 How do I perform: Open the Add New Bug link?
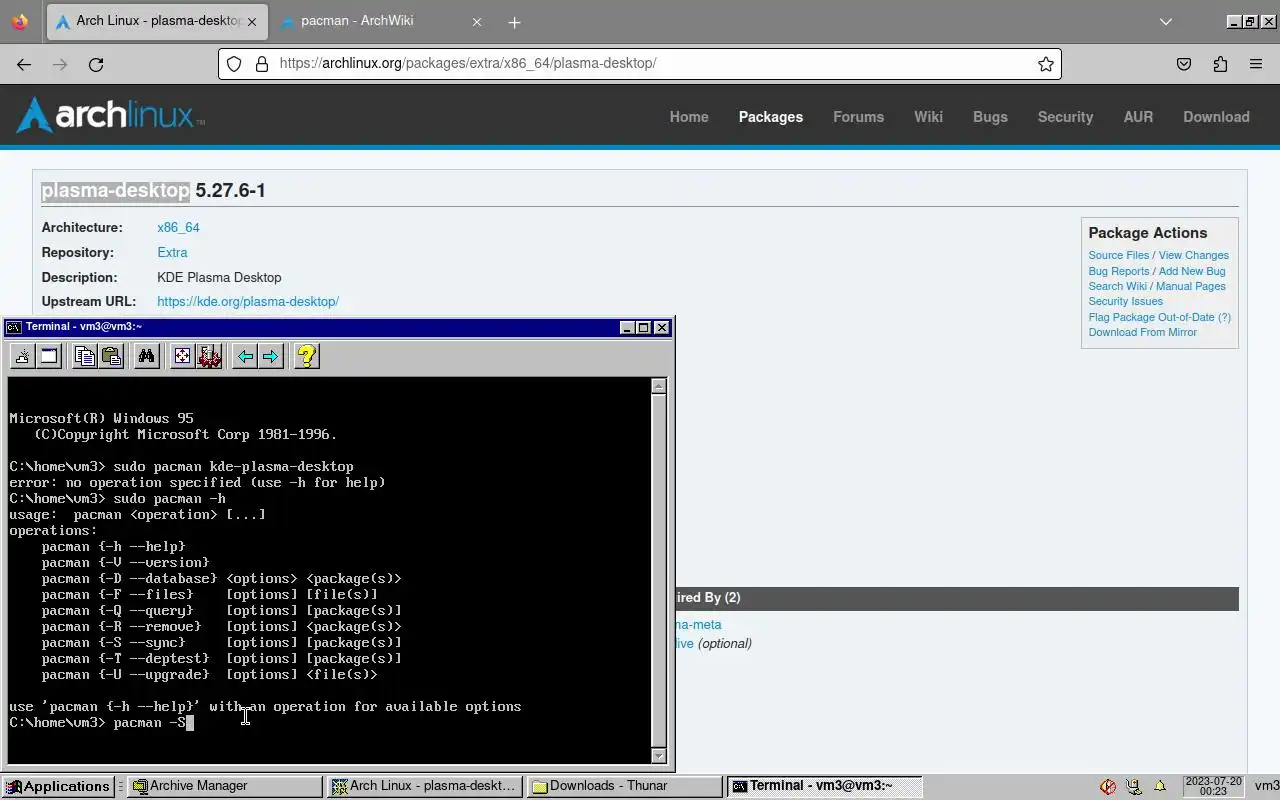[x=1191, y=271]
